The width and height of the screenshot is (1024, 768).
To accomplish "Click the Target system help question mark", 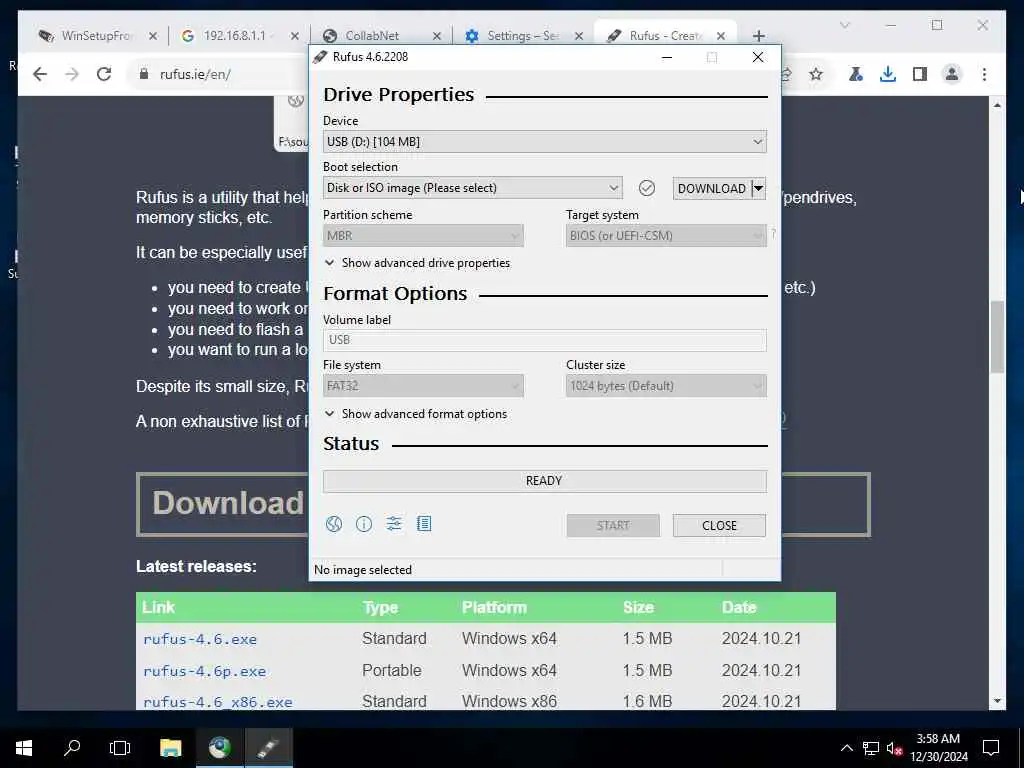I will coord(774,233).
